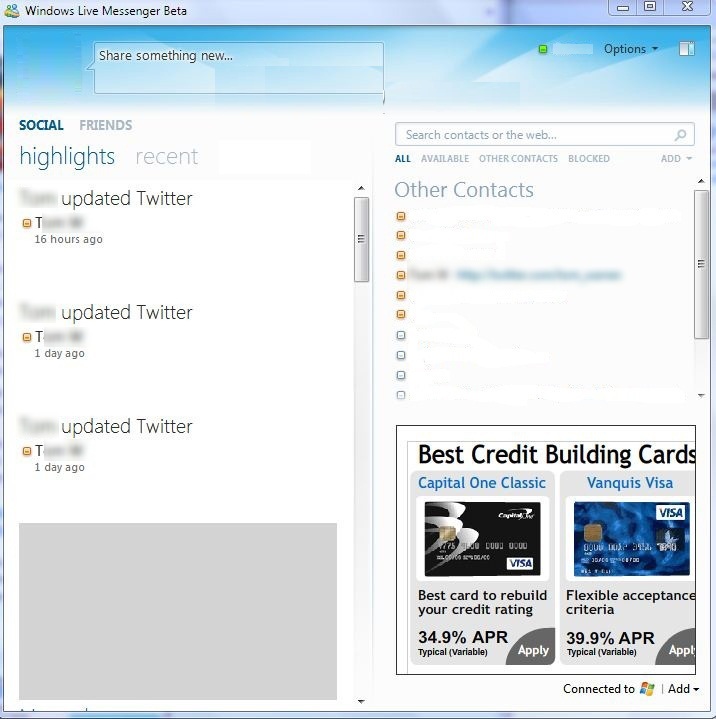716x719 pixels.
Task: Click the second grey offline contact icon
Action: [x=401, y=355]
